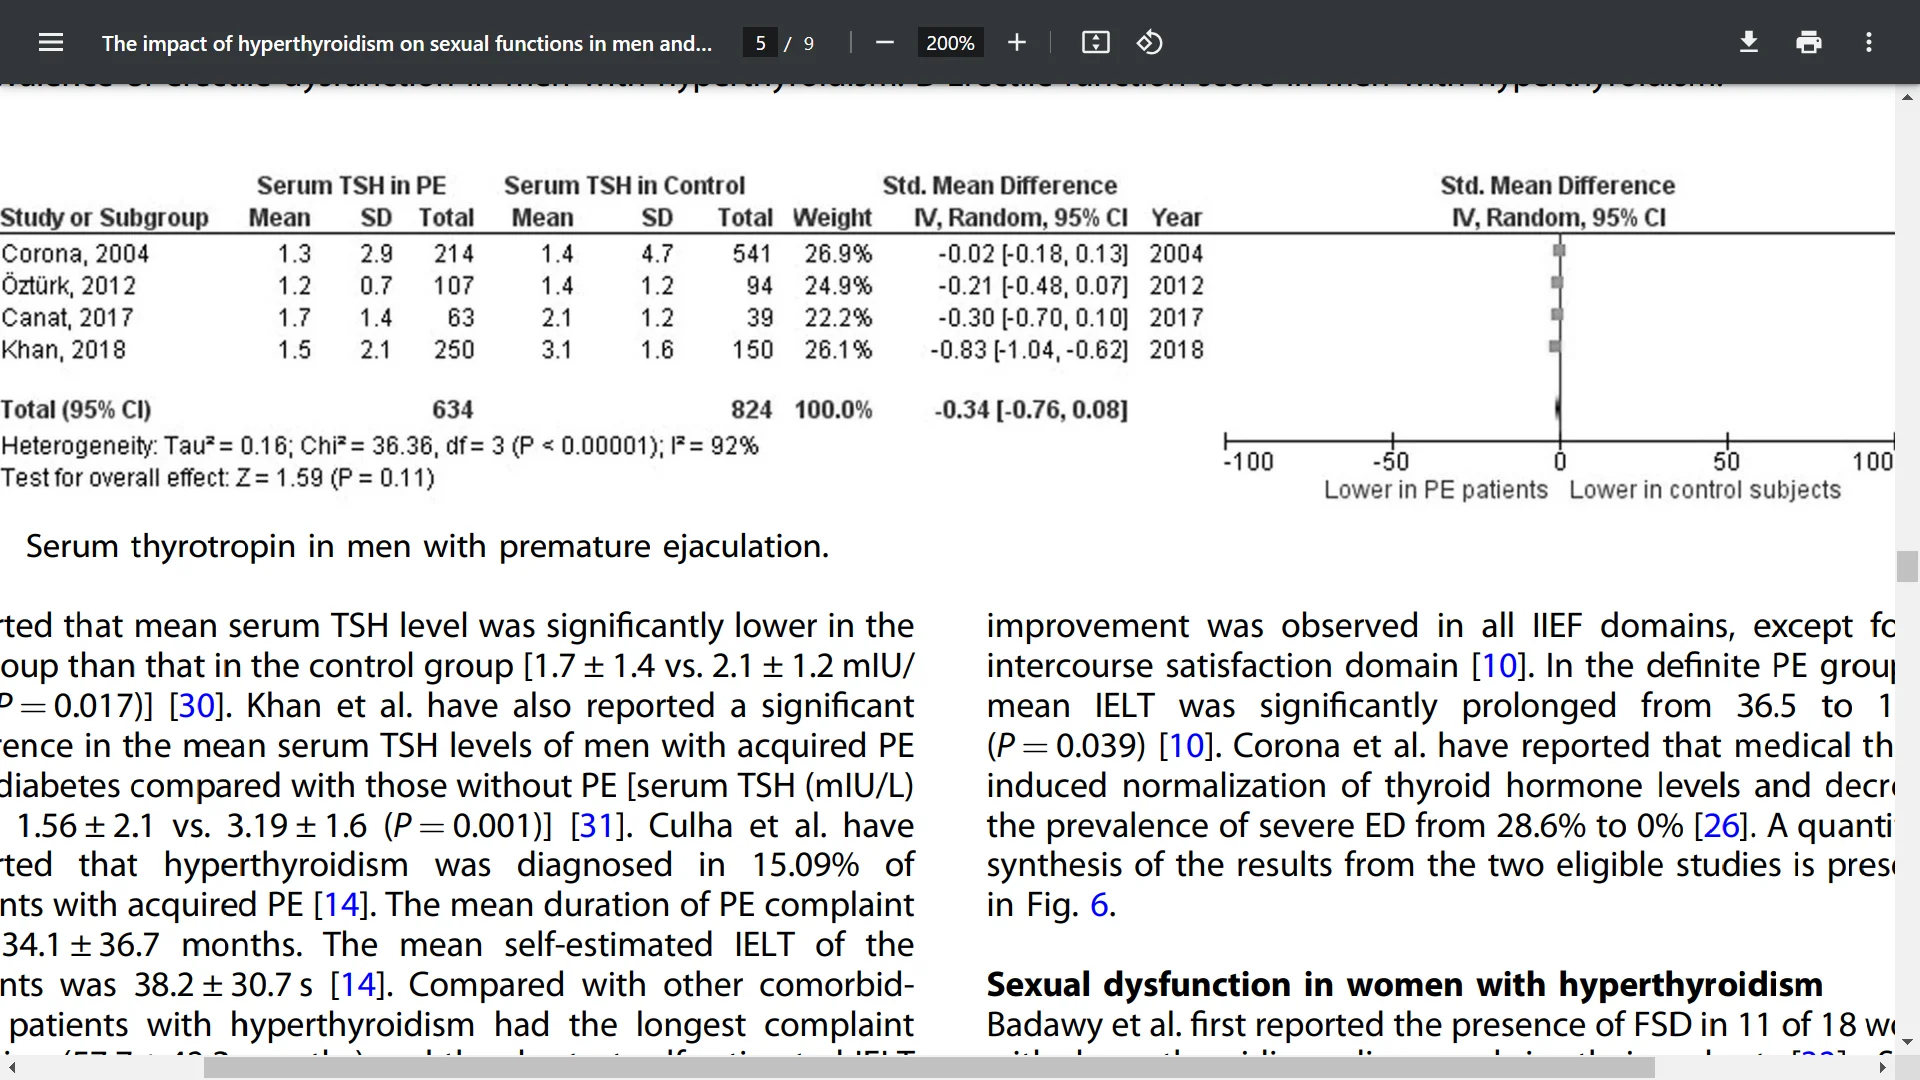The width and height of the screenshot is (1920, 1080).
Task: Click the '100.0%' total weight value
Action: point(833,410)
